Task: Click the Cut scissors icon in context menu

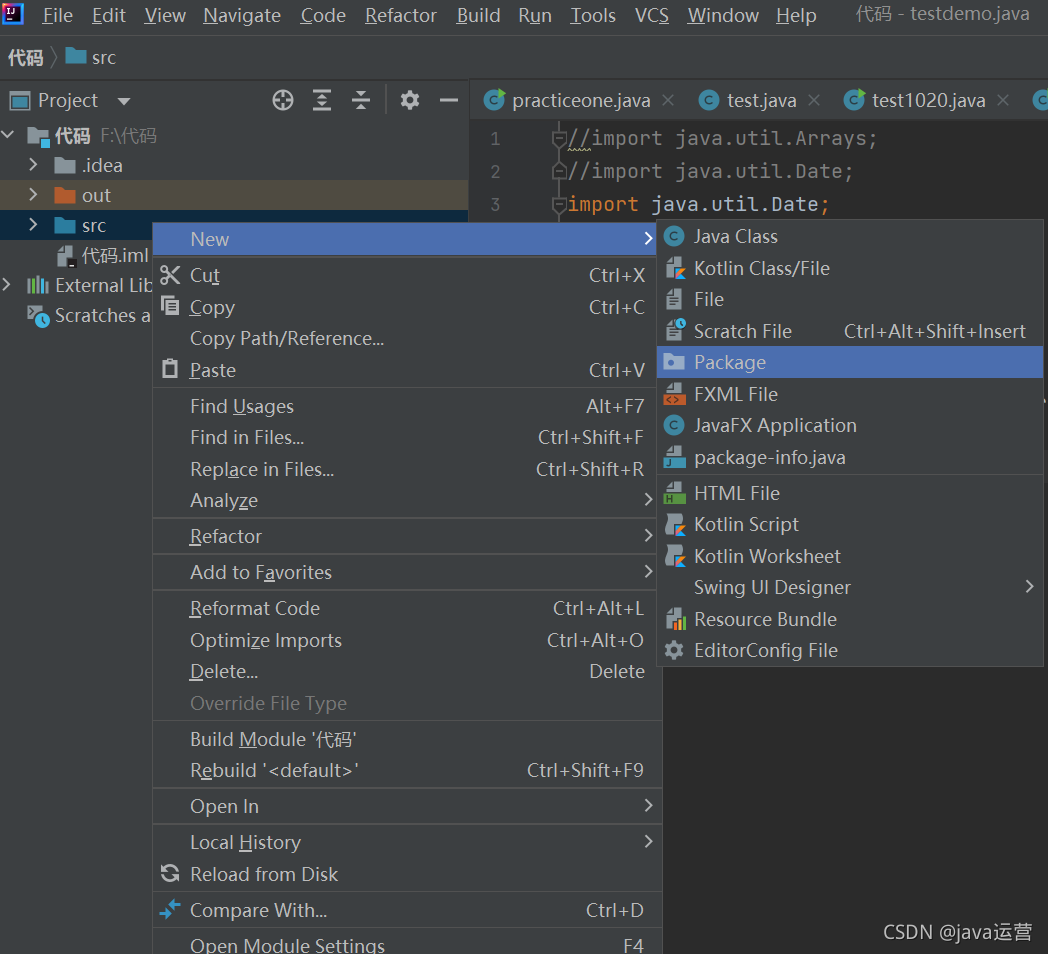Action: [x=170, y=275]
